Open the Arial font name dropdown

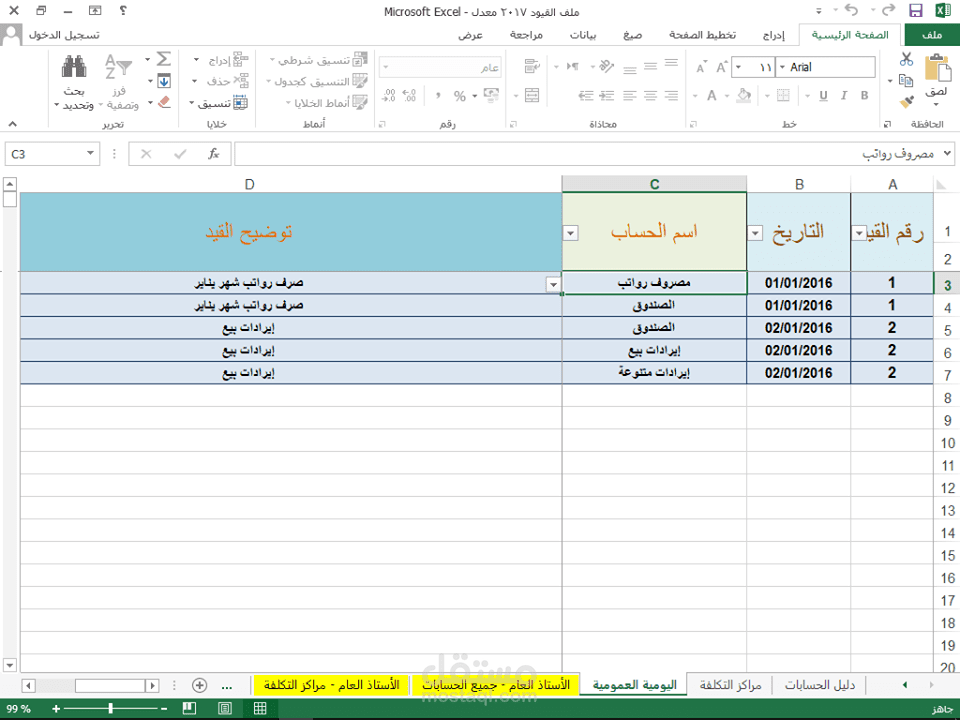pos(782,67)
